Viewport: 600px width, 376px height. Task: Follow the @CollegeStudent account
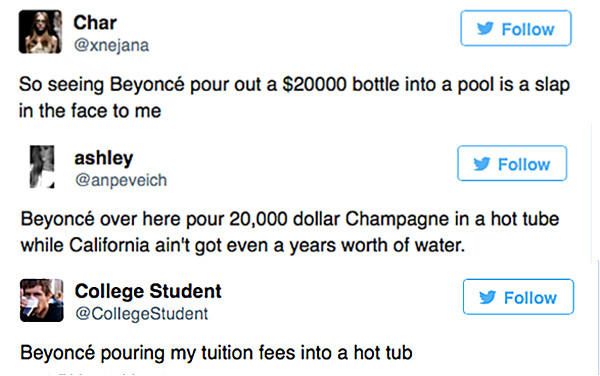(518, 297)
